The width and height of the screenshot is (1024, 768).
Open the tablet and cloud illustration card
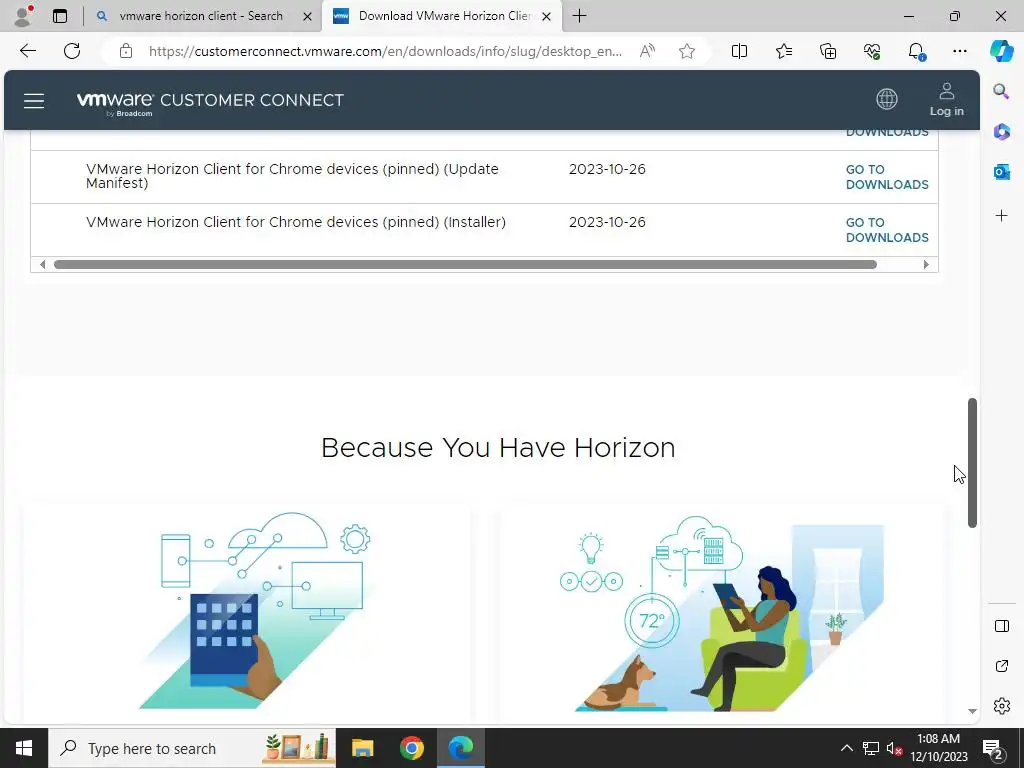click(x=247, y=613)
